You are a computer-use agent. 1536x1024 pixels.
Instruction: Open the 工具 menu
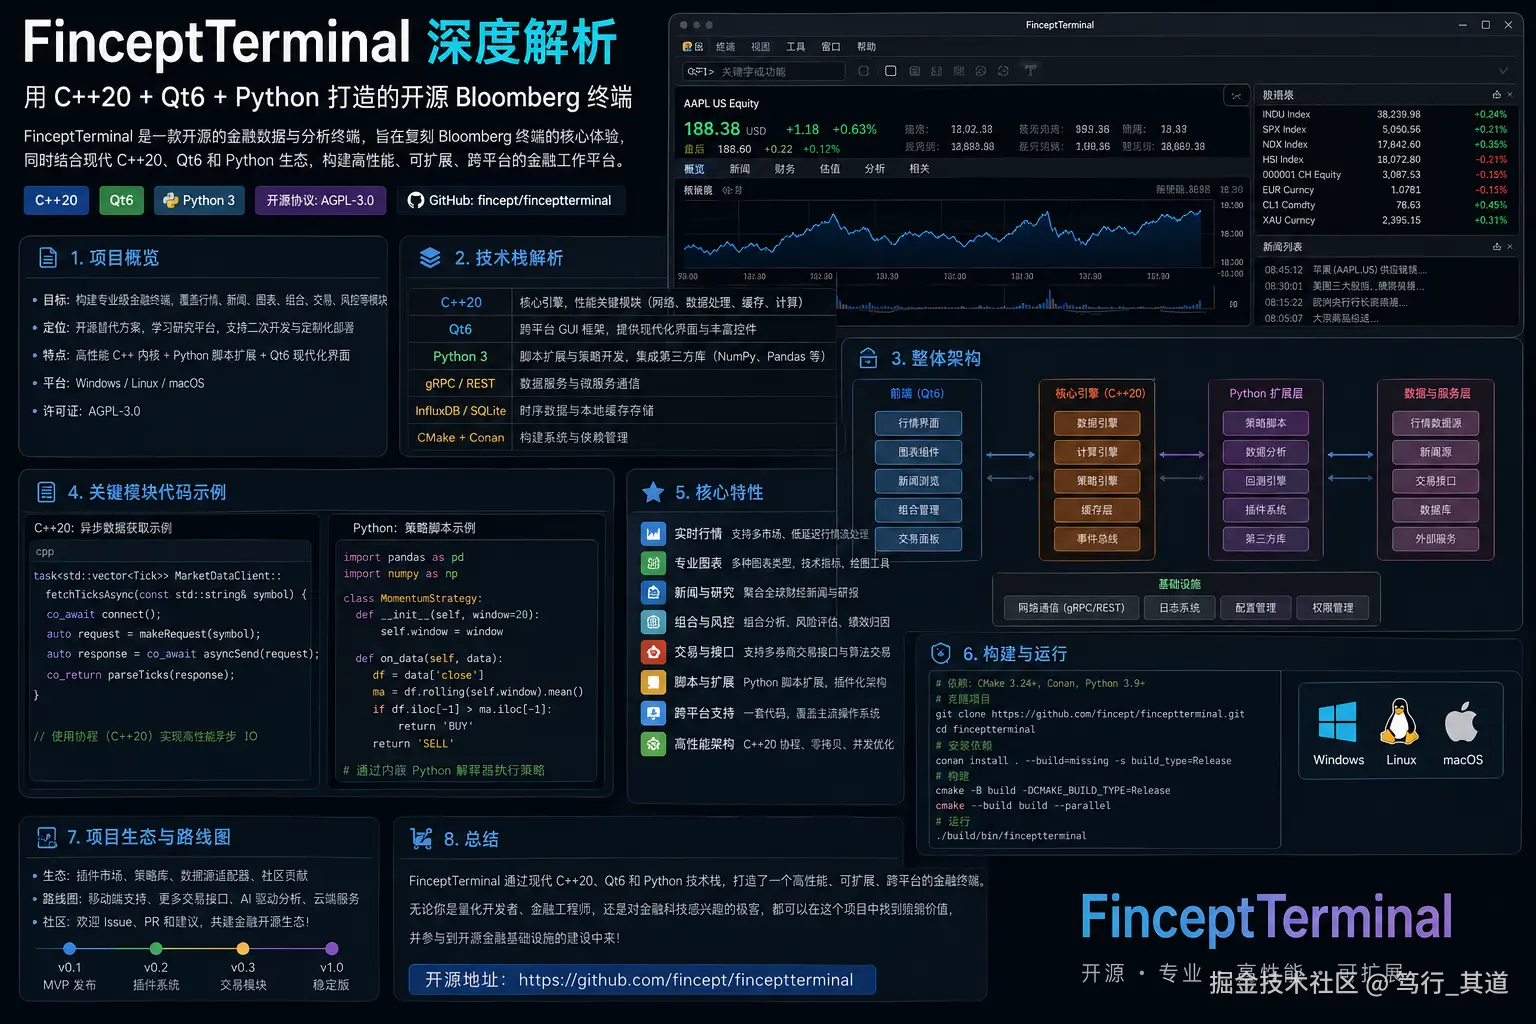pos(796,47)
